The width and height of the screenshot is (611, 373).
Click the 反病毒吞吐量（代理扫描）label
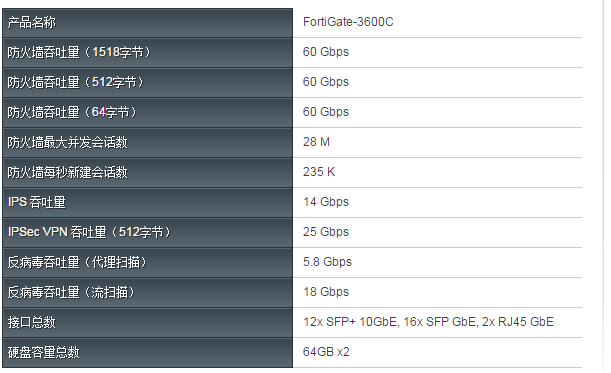77,262
